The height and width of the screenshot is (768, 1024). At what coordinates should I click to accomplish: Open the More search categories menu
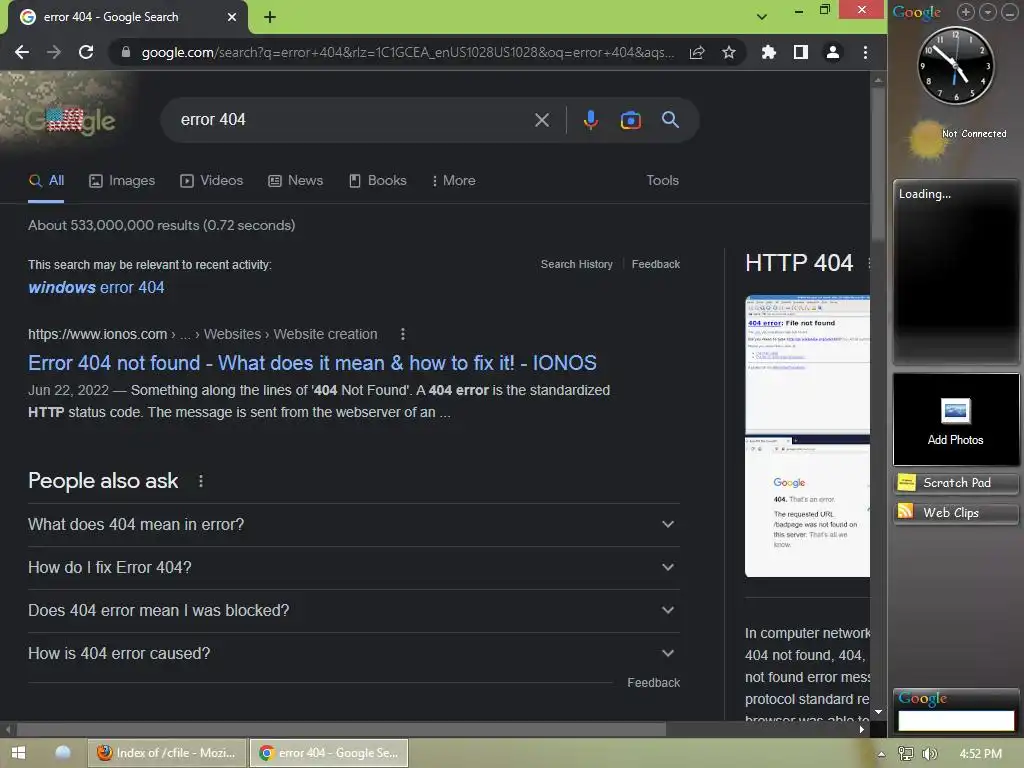[x=453, y=181]
